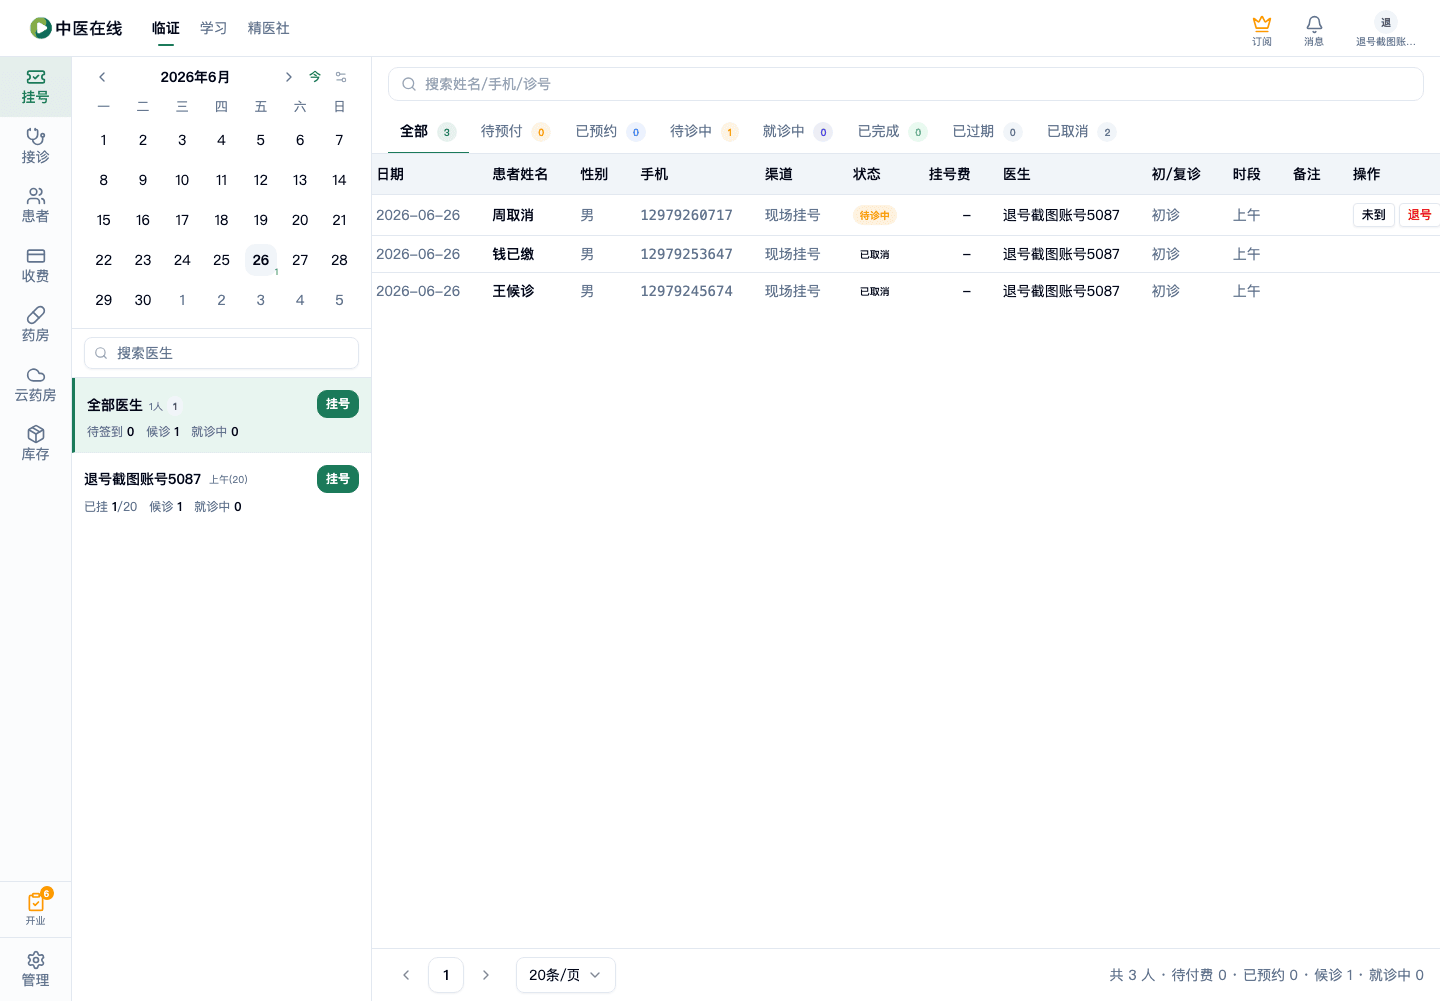Go to next month in calendar
This screenshot has height=1001, width=1440.
point(288,77)
